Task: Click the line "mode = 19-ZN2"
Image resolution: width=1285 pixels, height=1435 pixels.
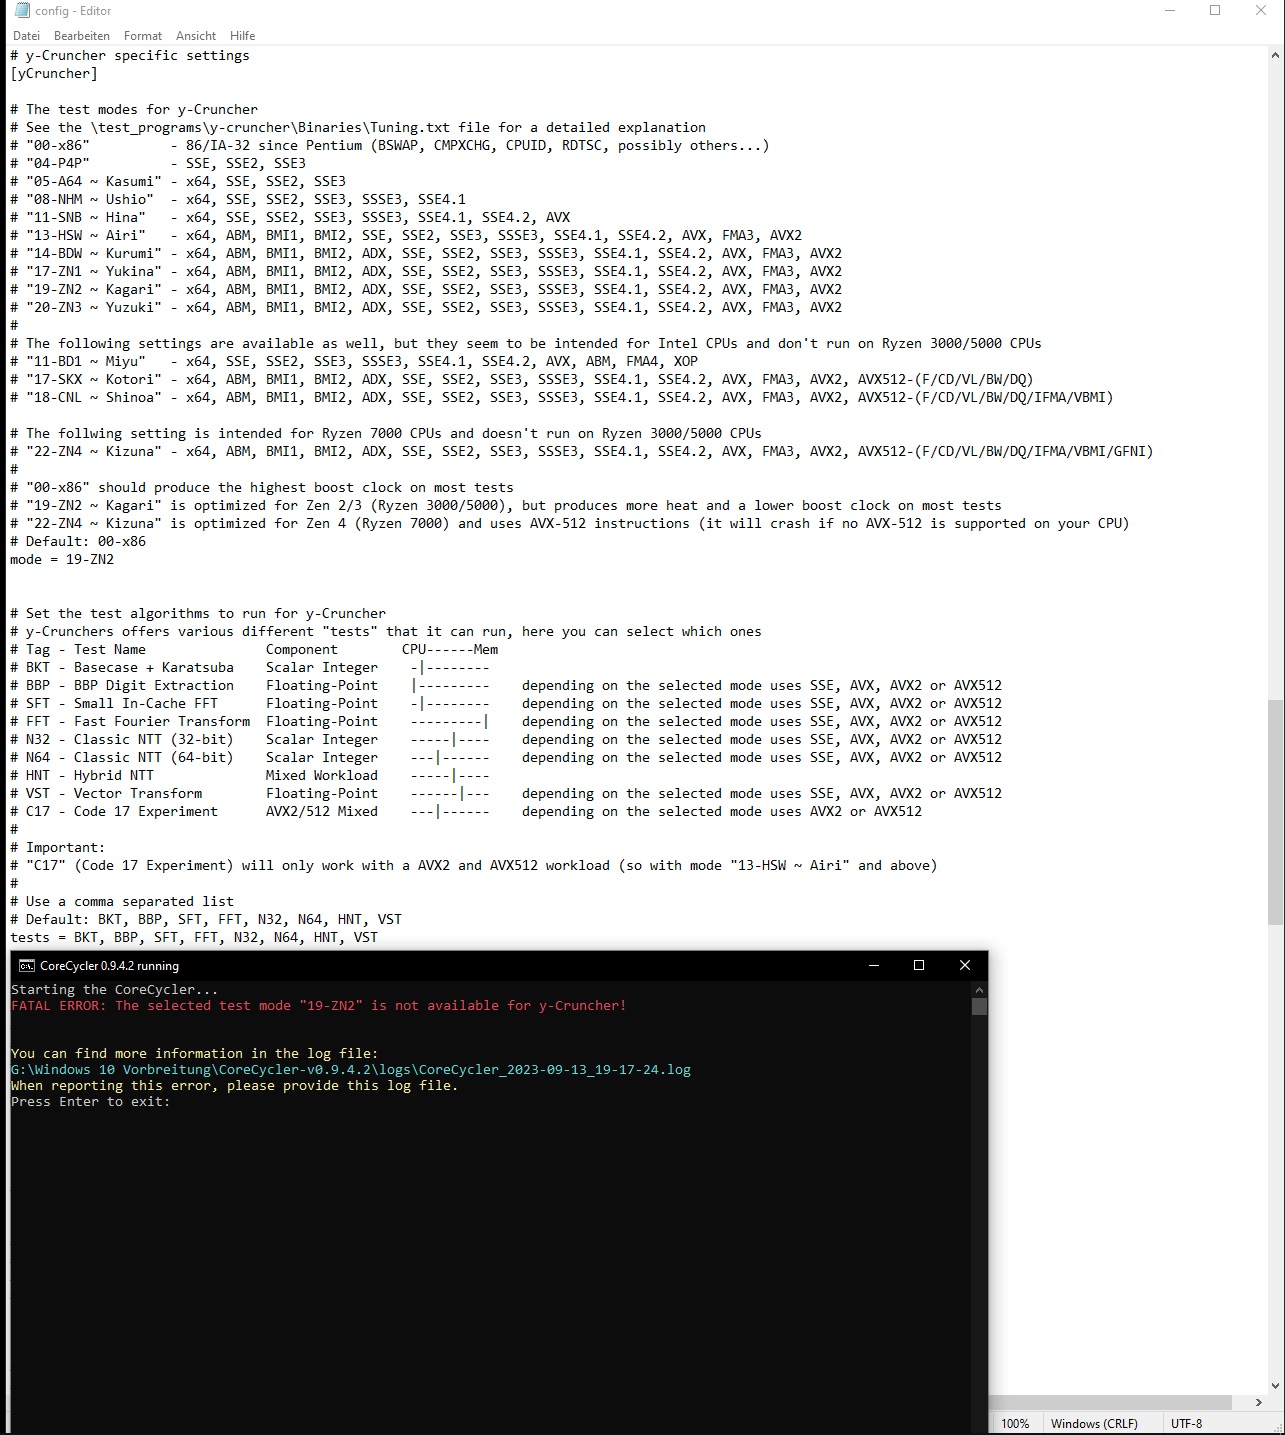Action: 62,559
